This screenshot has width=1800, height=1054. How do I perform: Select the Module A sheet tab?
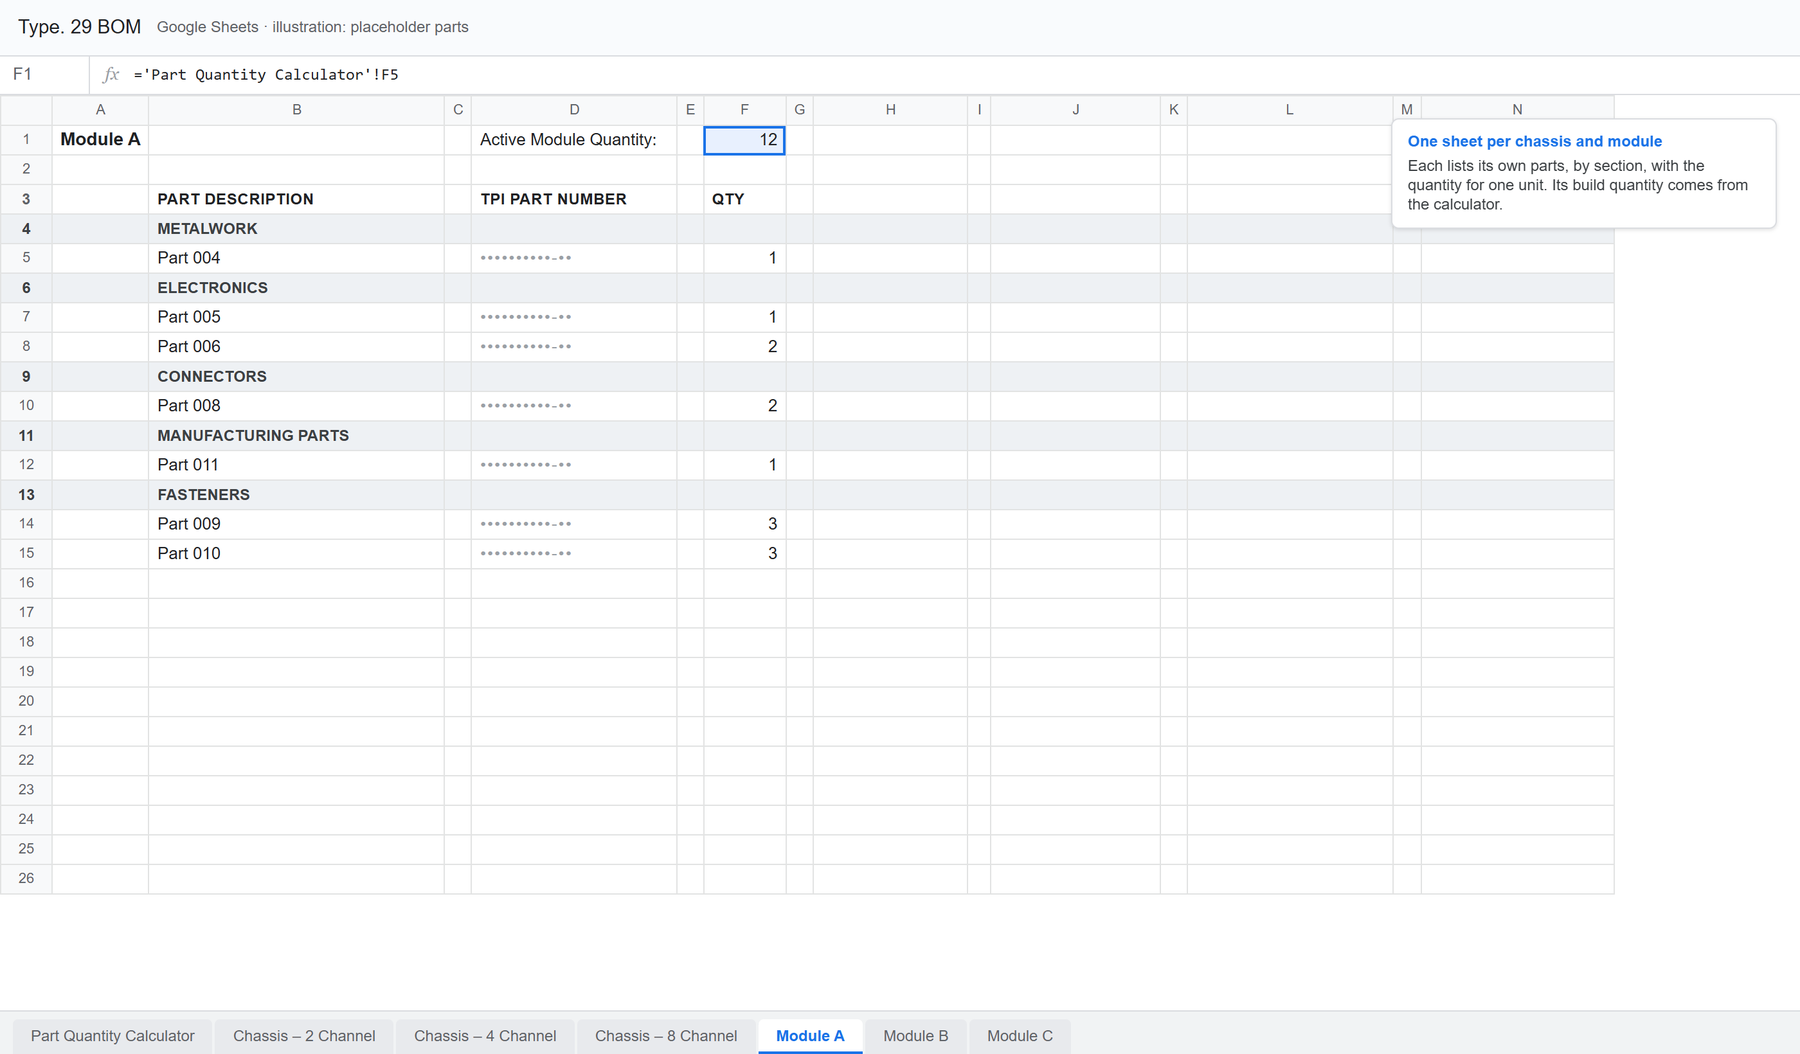pyautogui.click(x=810, y=1036)
